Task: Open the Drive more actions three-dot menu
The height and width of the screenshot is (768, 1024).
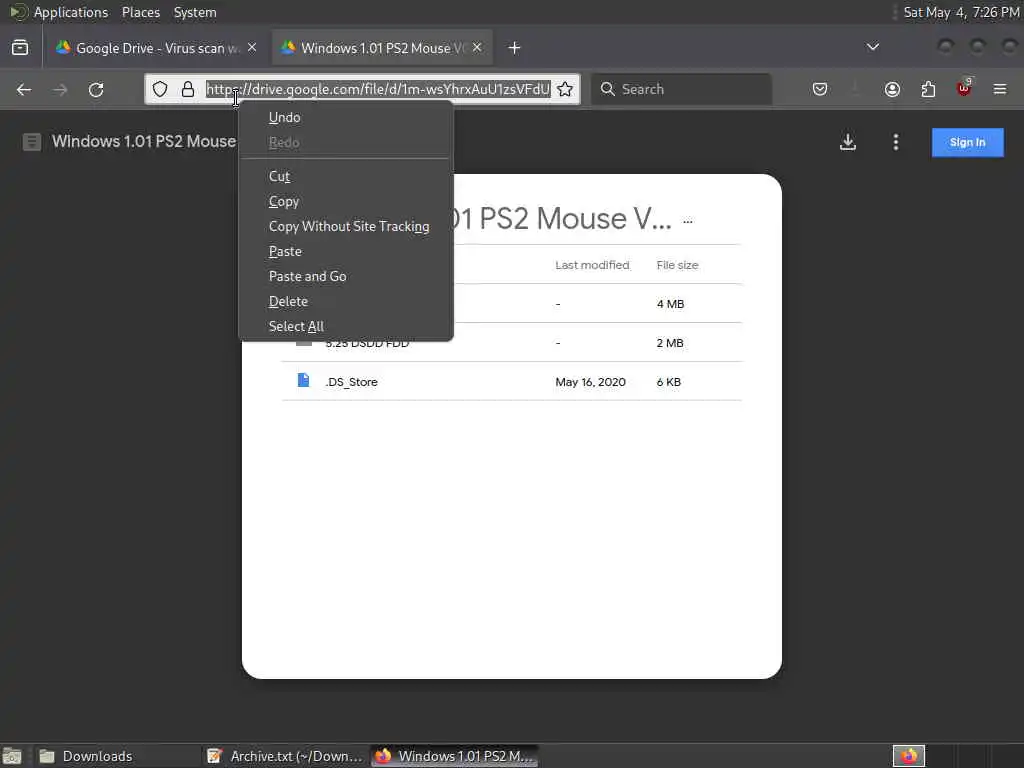Action: [896, 142]
